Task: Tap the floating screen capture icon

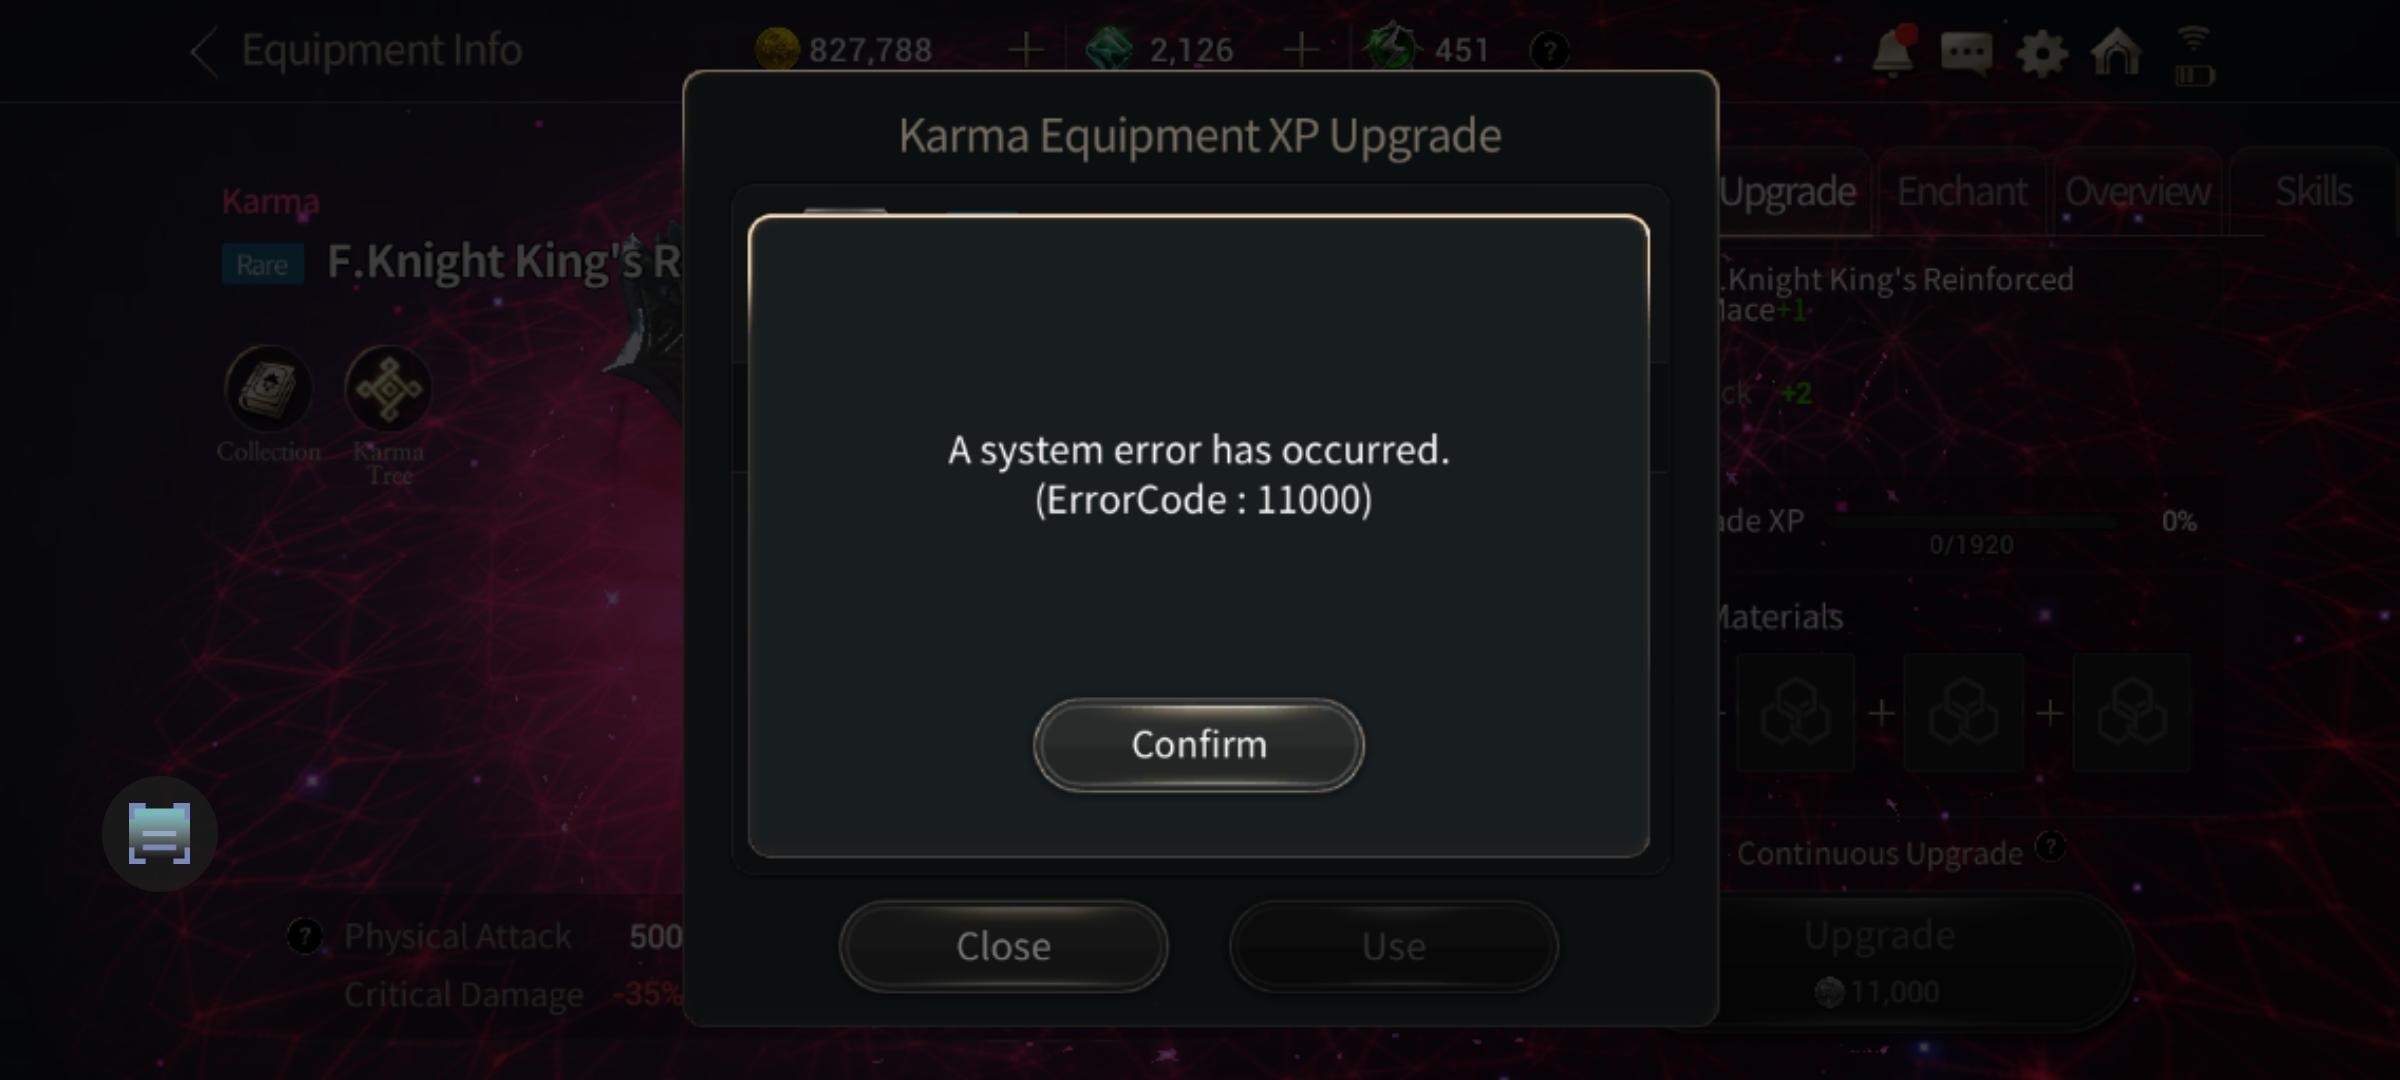Action: 160,833
